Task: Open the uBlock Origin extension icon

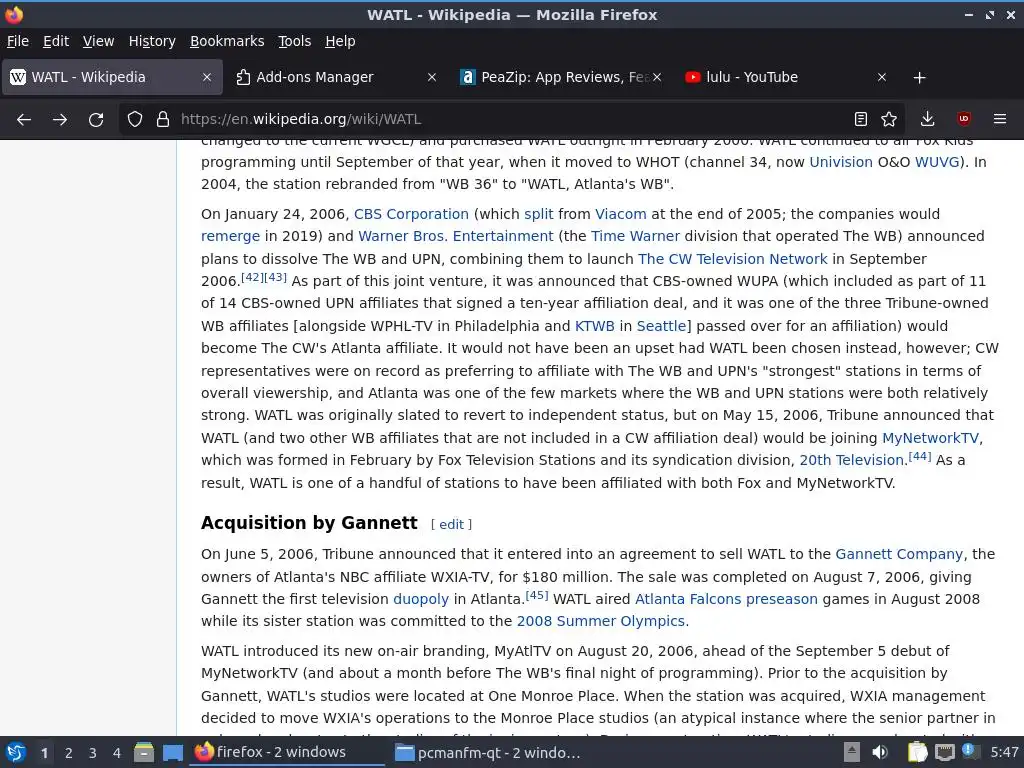Action: 963,119
